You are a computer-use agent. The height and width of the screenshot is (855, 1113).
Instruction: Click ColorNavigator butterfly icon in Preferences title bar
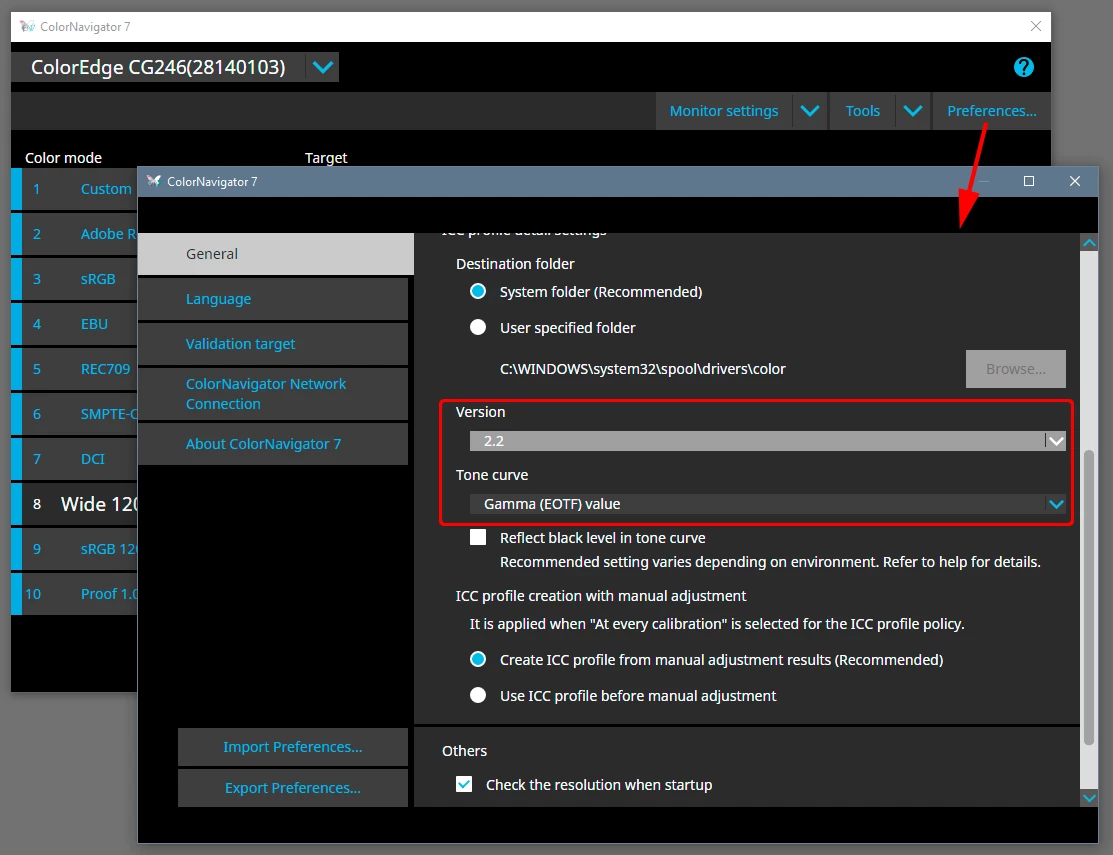(153, 181)
